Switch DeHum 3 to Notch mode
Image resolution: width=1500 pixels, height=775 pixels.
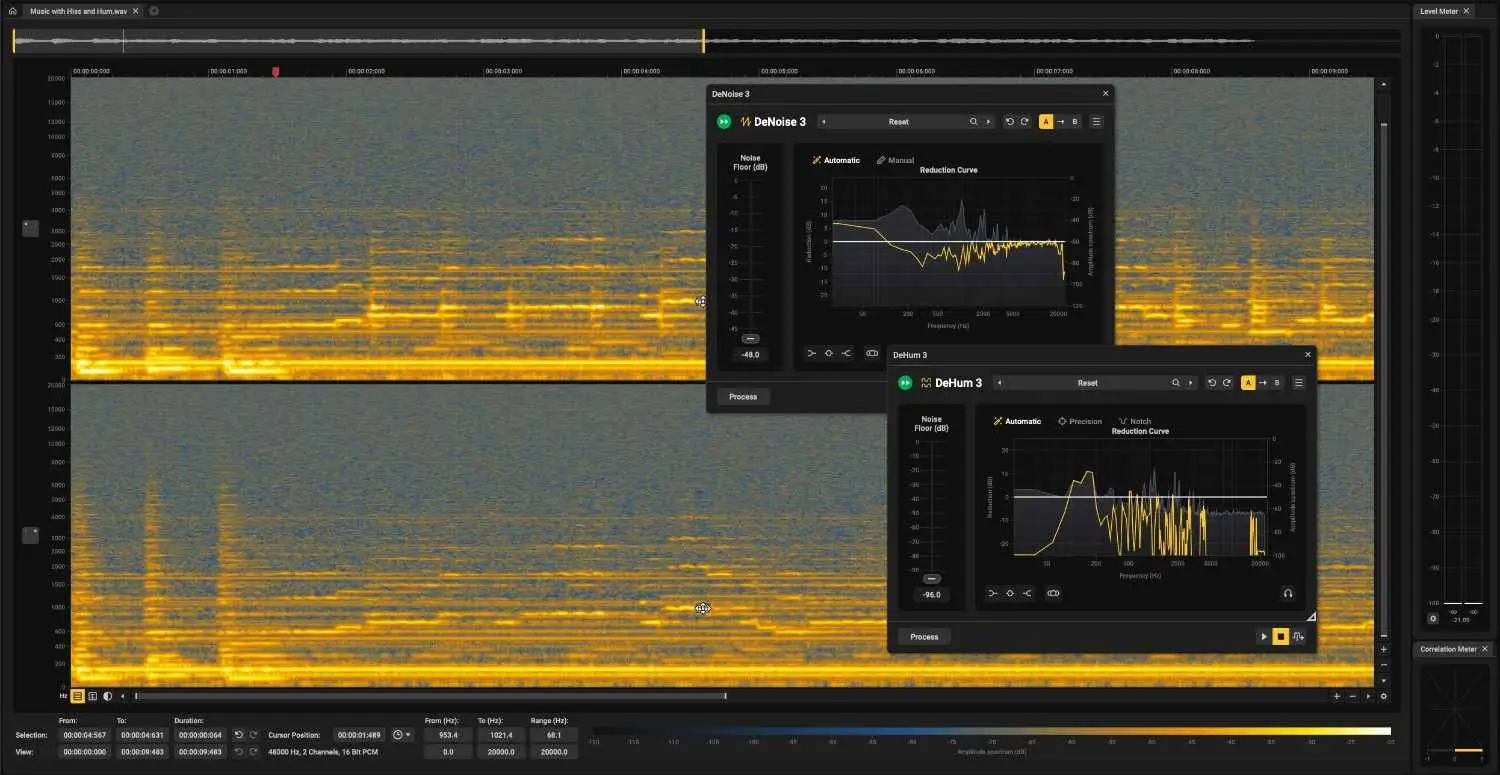[1135, 421]
